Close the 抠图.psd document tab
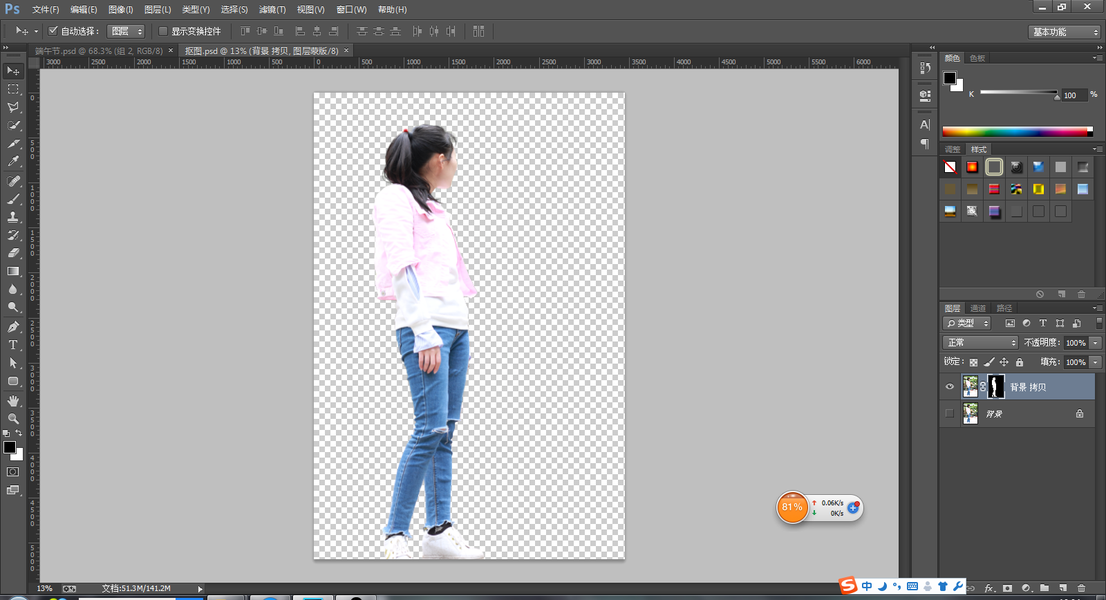The height and width of the screenshot is (600, 1106). [346, 51]
